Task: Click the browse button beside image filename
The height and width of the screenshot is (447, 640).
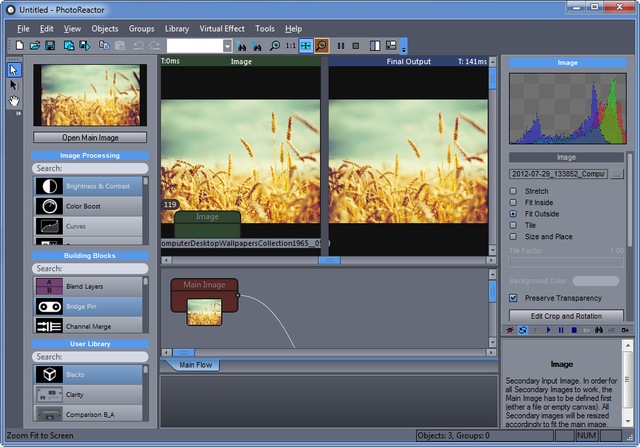Action: click(616, 174)
